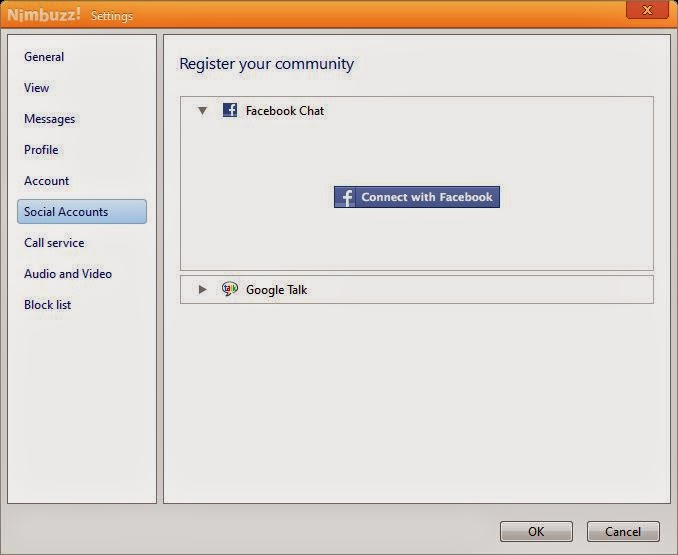Click the Nimbuzz! logo in title bar

coord(44,15)
